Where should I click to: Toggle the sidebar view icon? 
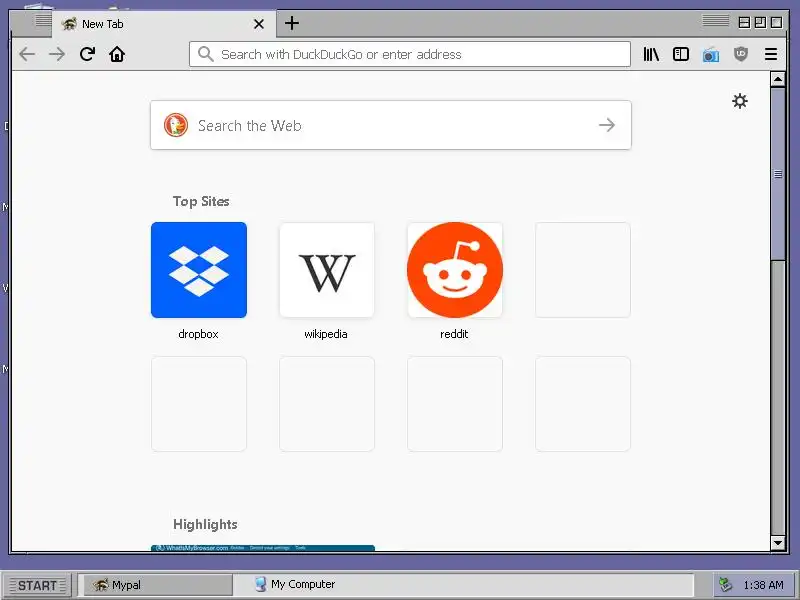coord(681,54)
